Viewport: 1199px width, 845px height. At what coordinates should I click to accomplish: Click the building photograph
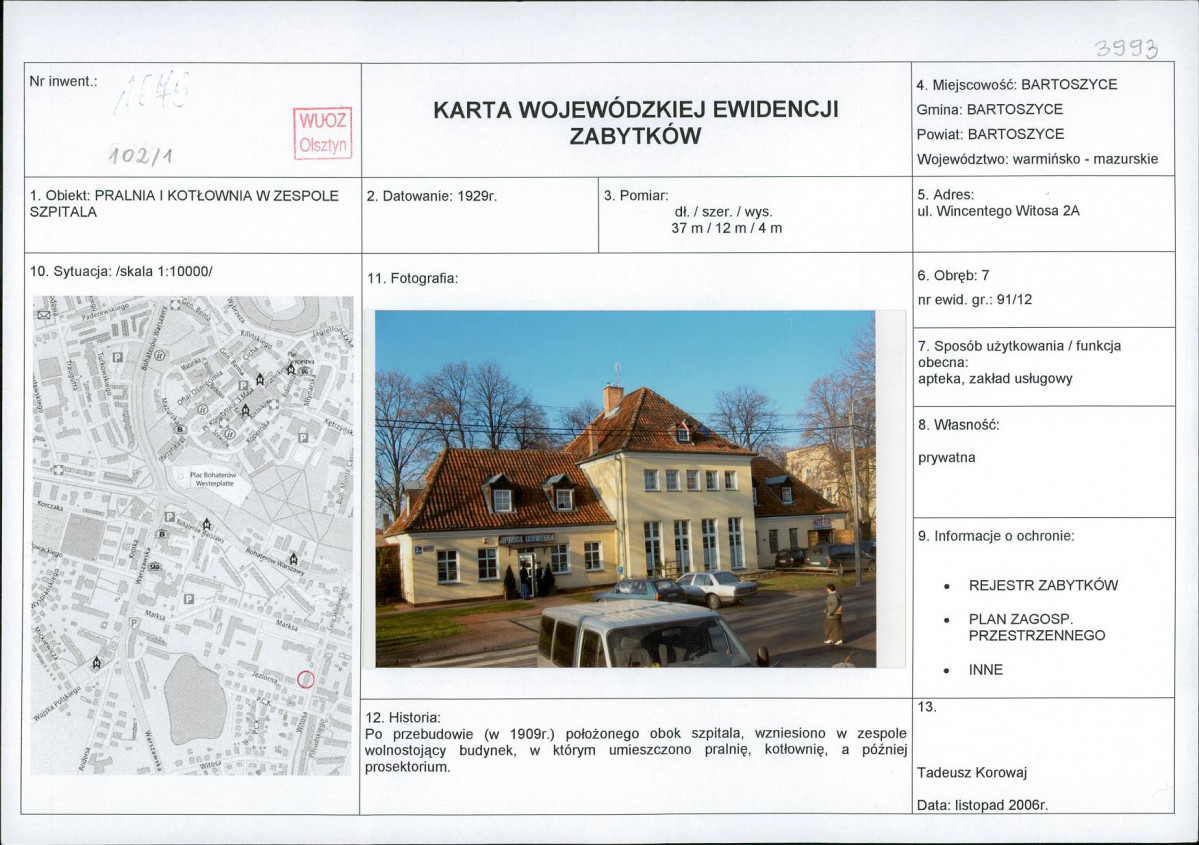coord(625,489)
